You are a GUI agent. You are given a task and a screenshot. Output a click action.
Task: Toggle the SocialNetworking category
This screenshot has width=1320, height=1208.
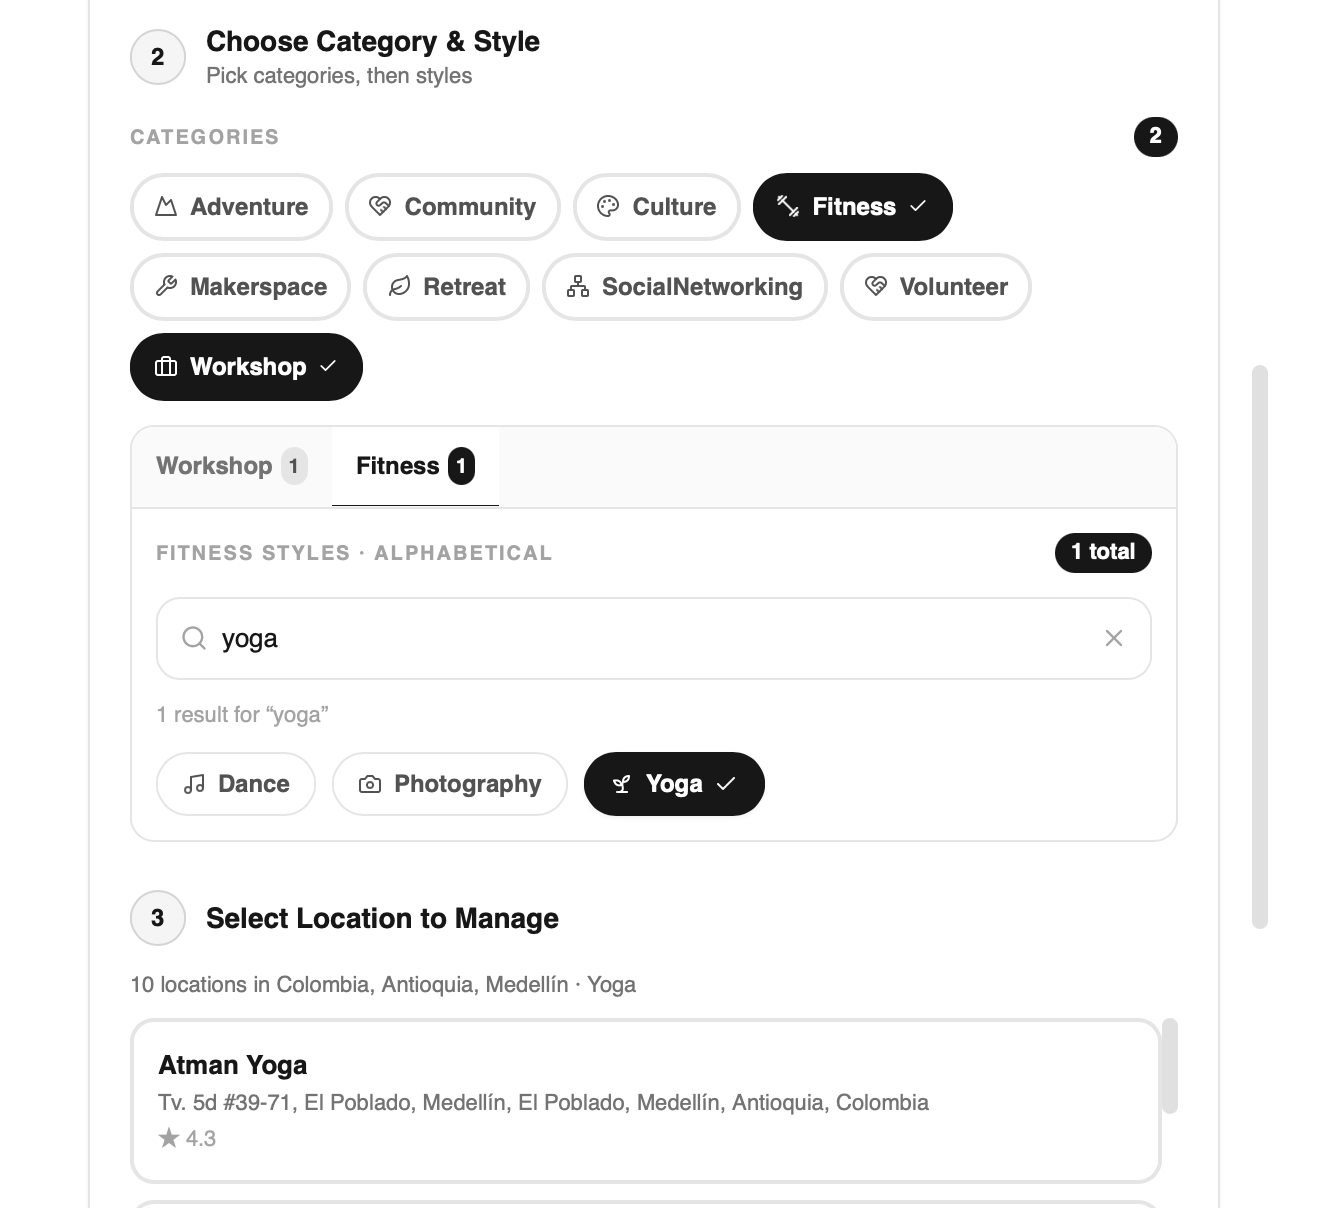pos(685,287)
